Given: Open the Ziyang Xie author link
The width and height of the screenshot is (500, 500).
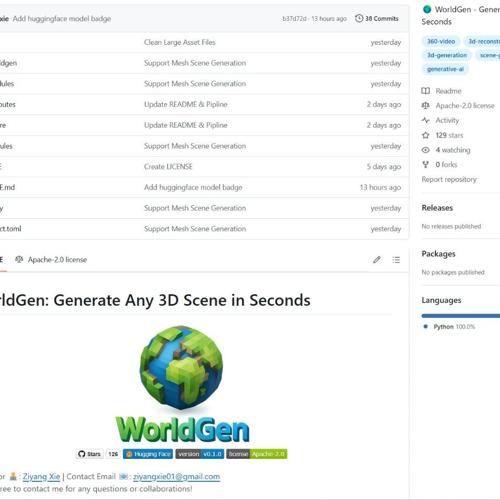Looking at the screenshot, I should point(41,477).
